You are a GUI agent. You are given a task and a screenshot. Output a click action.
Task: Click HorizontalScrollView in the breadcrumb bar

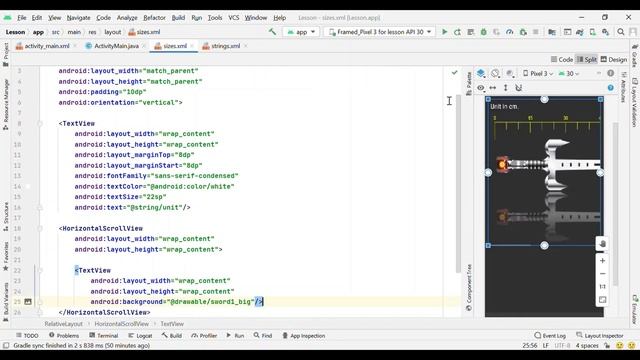coord(121,324)
